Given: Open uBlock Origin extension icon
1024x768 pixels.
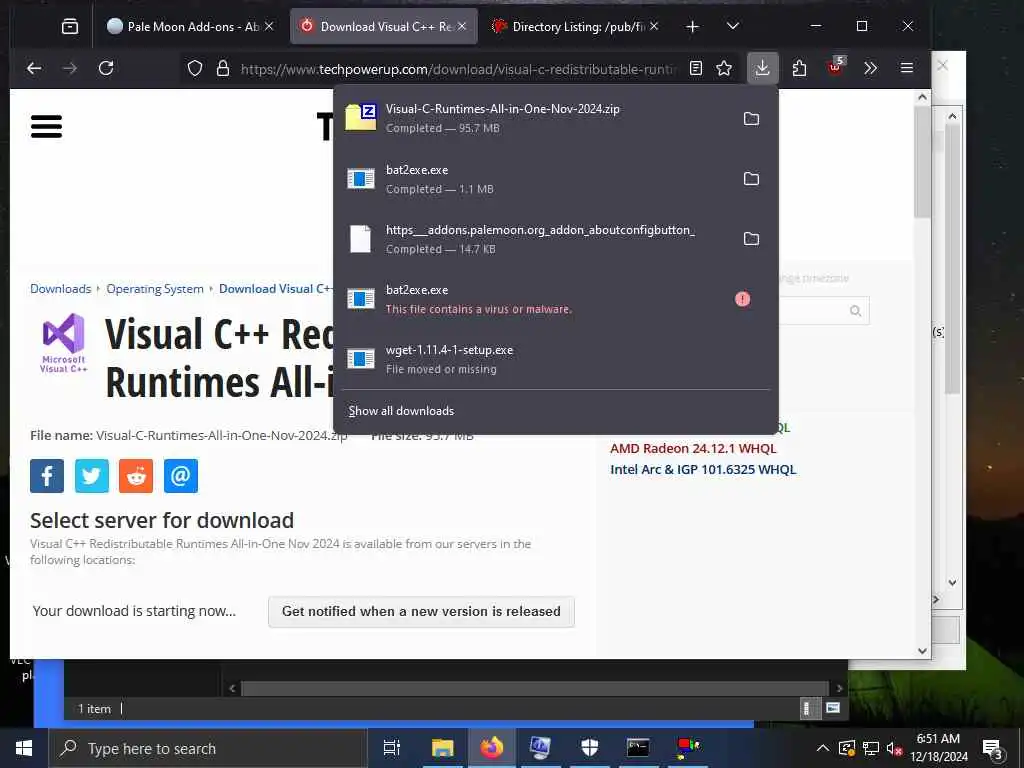Looking at the screenshot, I should pyautogui.click(x=835, y=68).
